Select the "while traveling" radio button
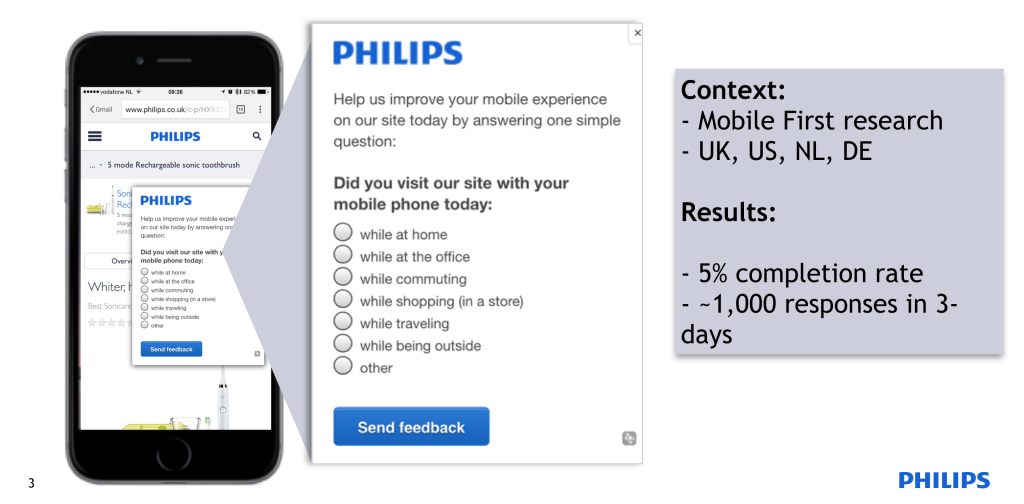Viewport: 1024px width, 504px height. pyautogui.click(x=343, y=322)
